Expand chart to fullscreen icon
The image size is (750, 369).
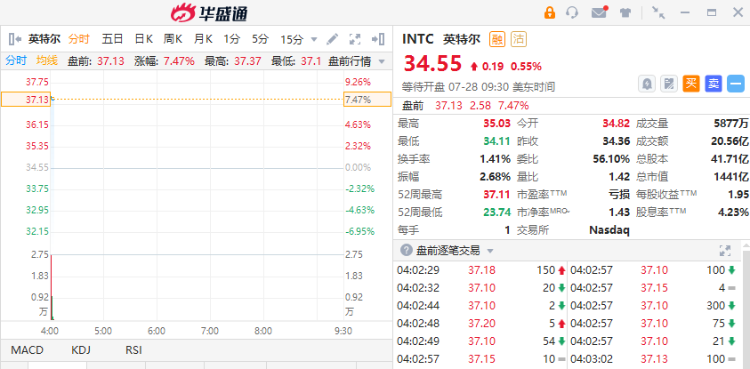(355, 39)
